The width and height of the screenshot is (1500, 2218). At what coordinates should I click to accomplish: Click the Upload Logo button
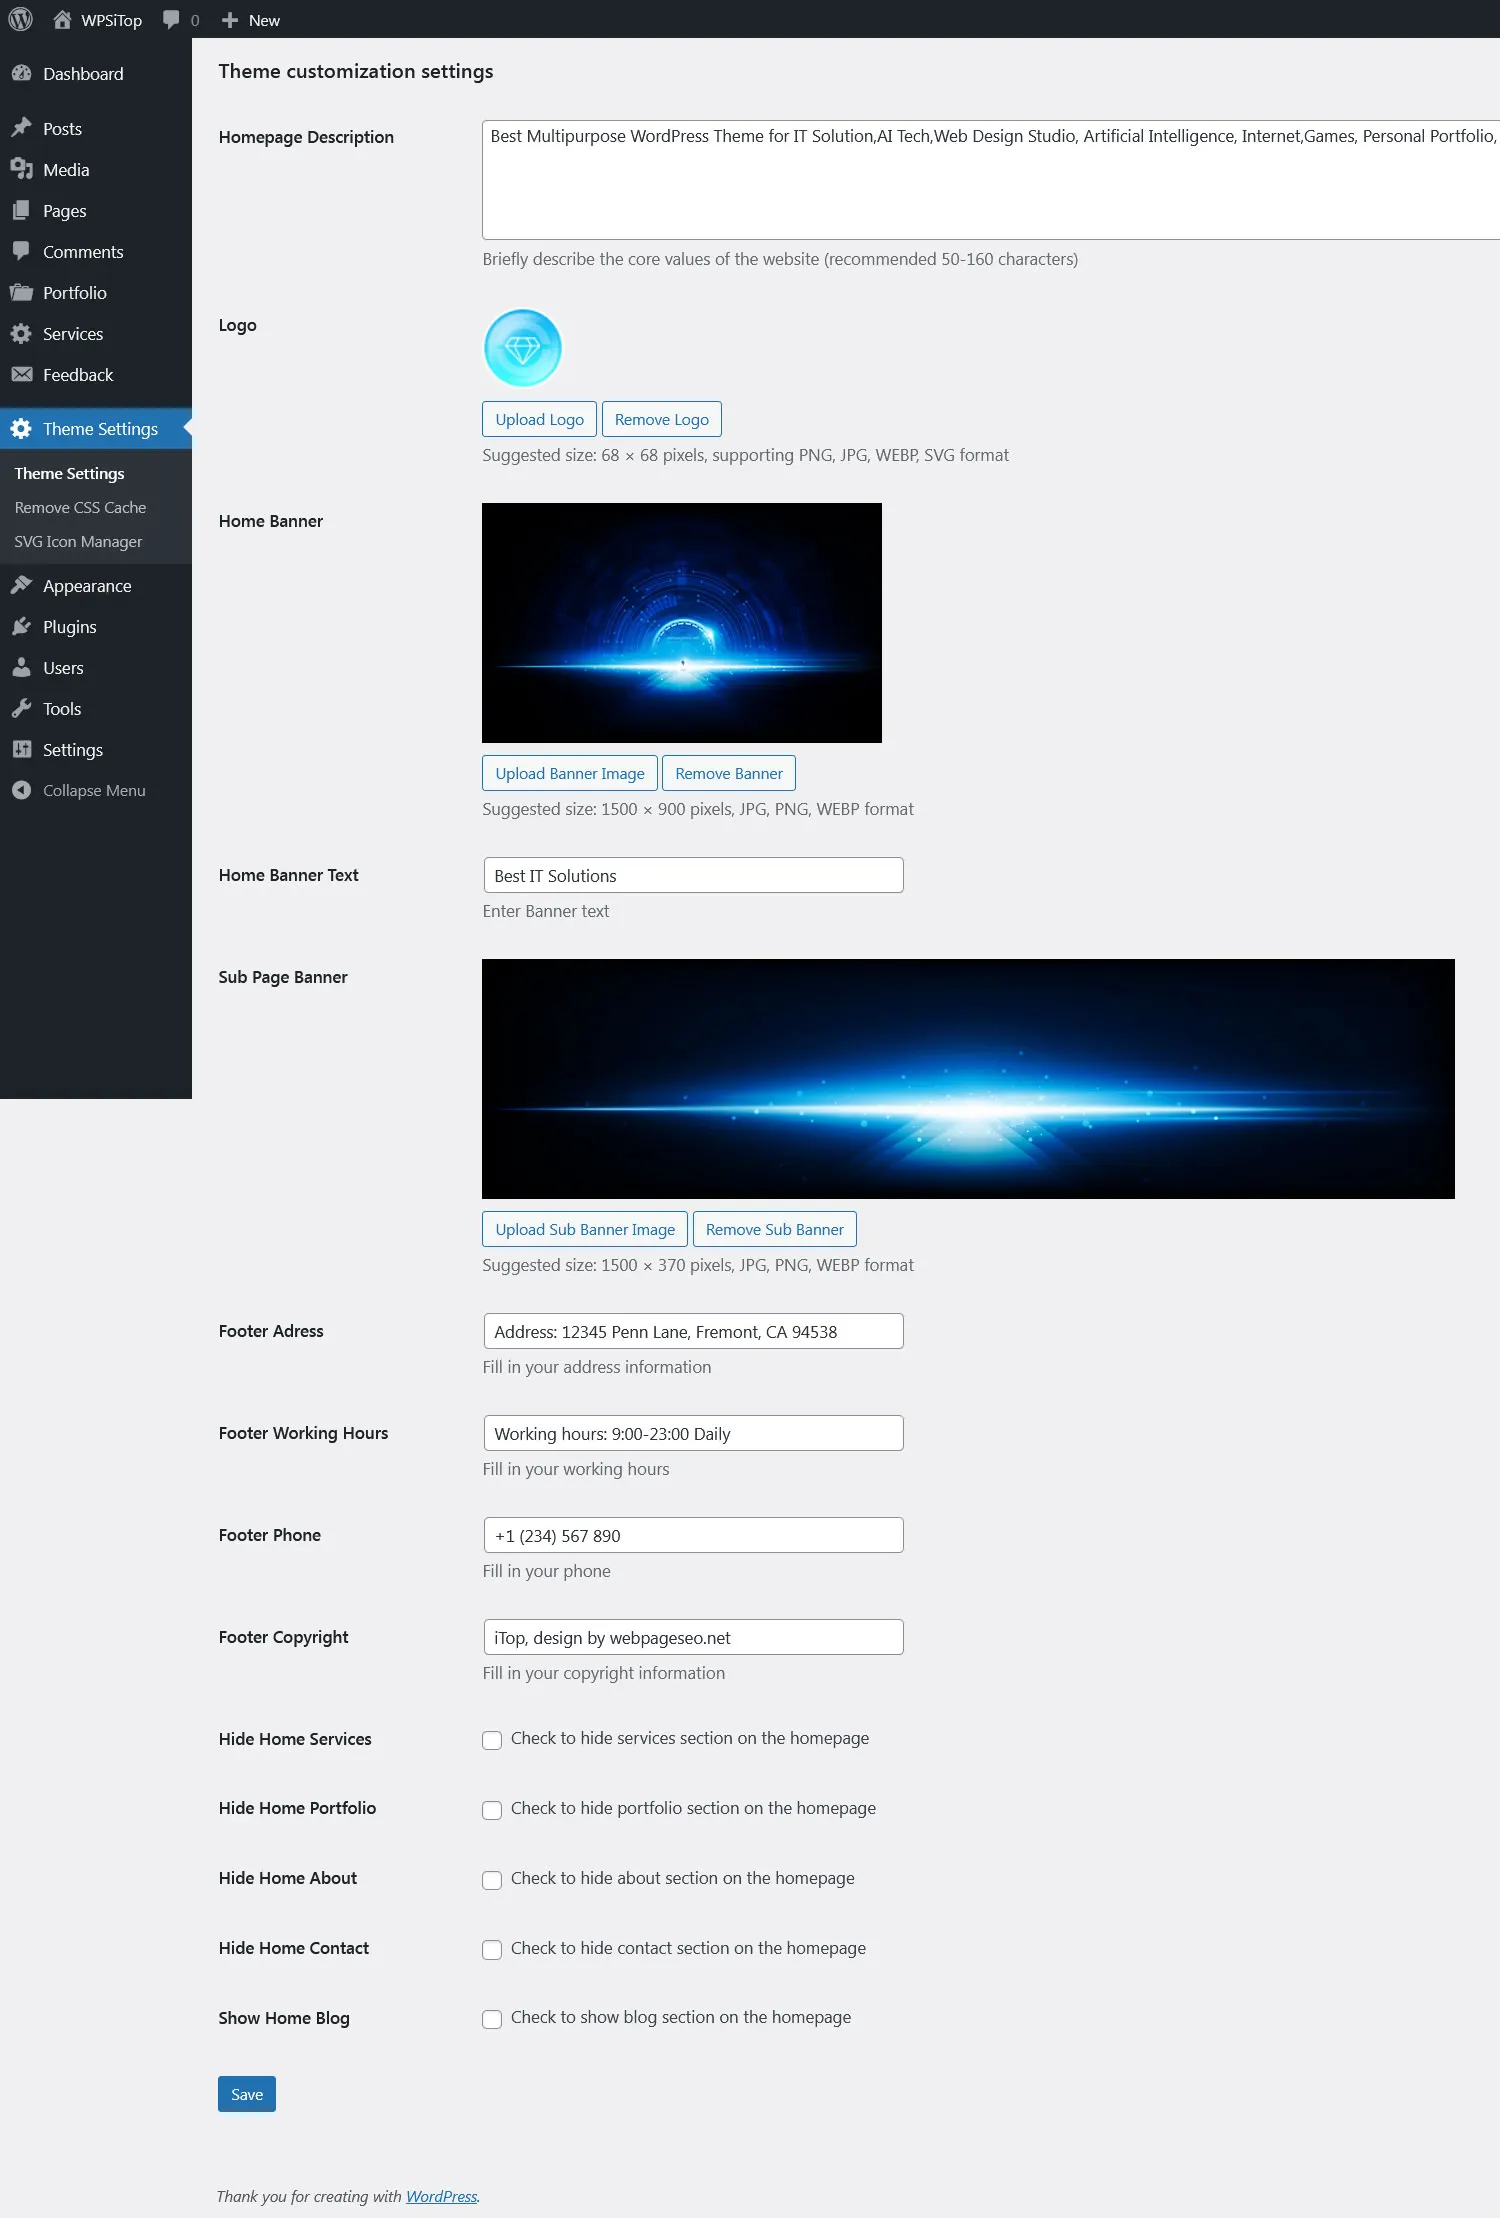click(539, 419)
